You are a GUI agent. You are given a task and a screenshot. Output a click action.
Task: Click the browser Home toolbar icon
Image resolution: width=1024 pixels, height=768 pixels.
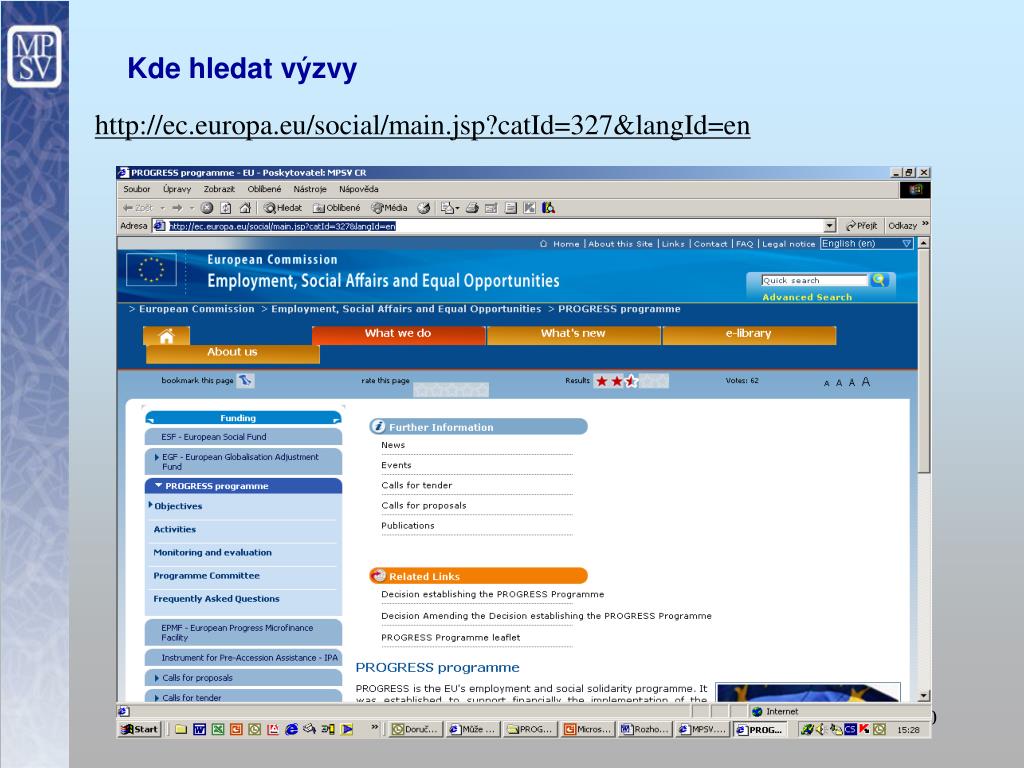point(245,208)
